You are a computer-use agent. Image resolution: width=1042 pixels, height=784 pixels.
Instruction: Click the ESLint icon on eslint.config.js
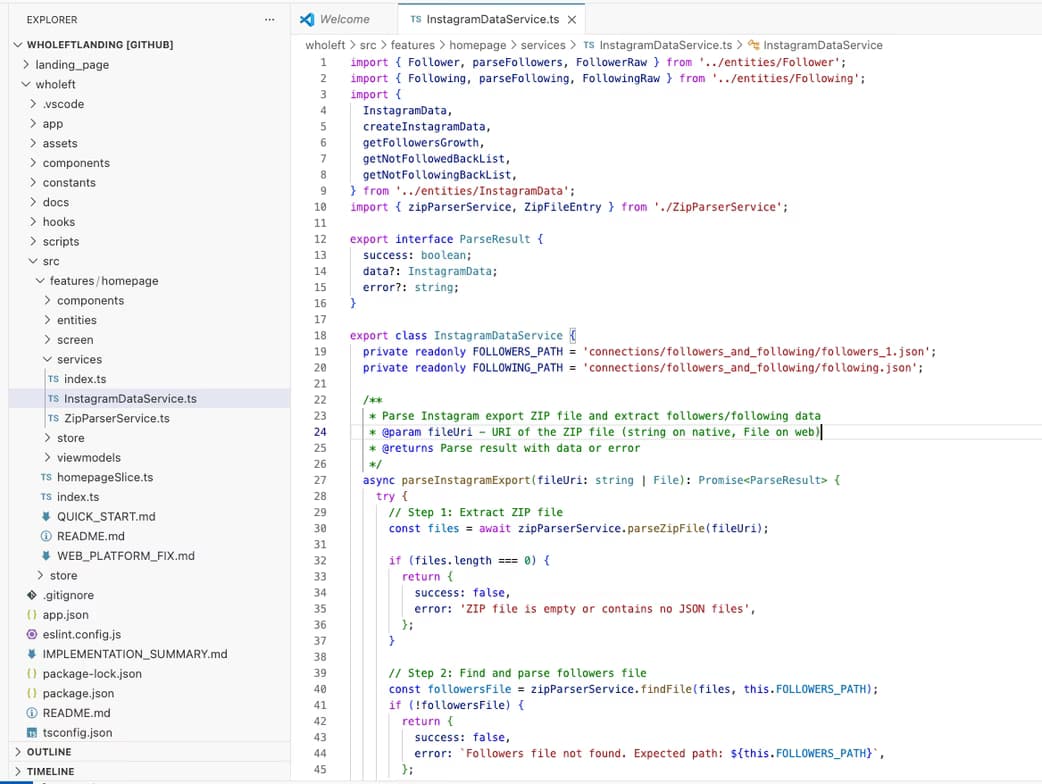[x=34, y=634]
